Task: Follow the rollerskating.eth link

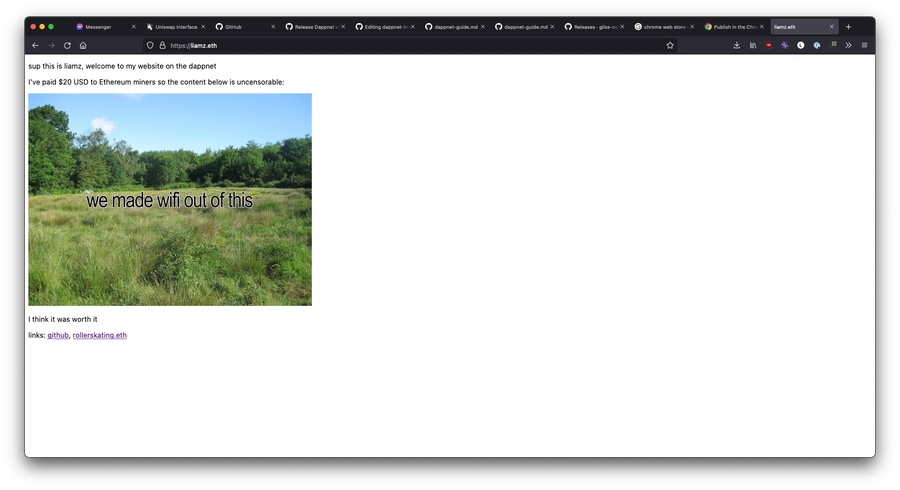Action: click(100, 335)
